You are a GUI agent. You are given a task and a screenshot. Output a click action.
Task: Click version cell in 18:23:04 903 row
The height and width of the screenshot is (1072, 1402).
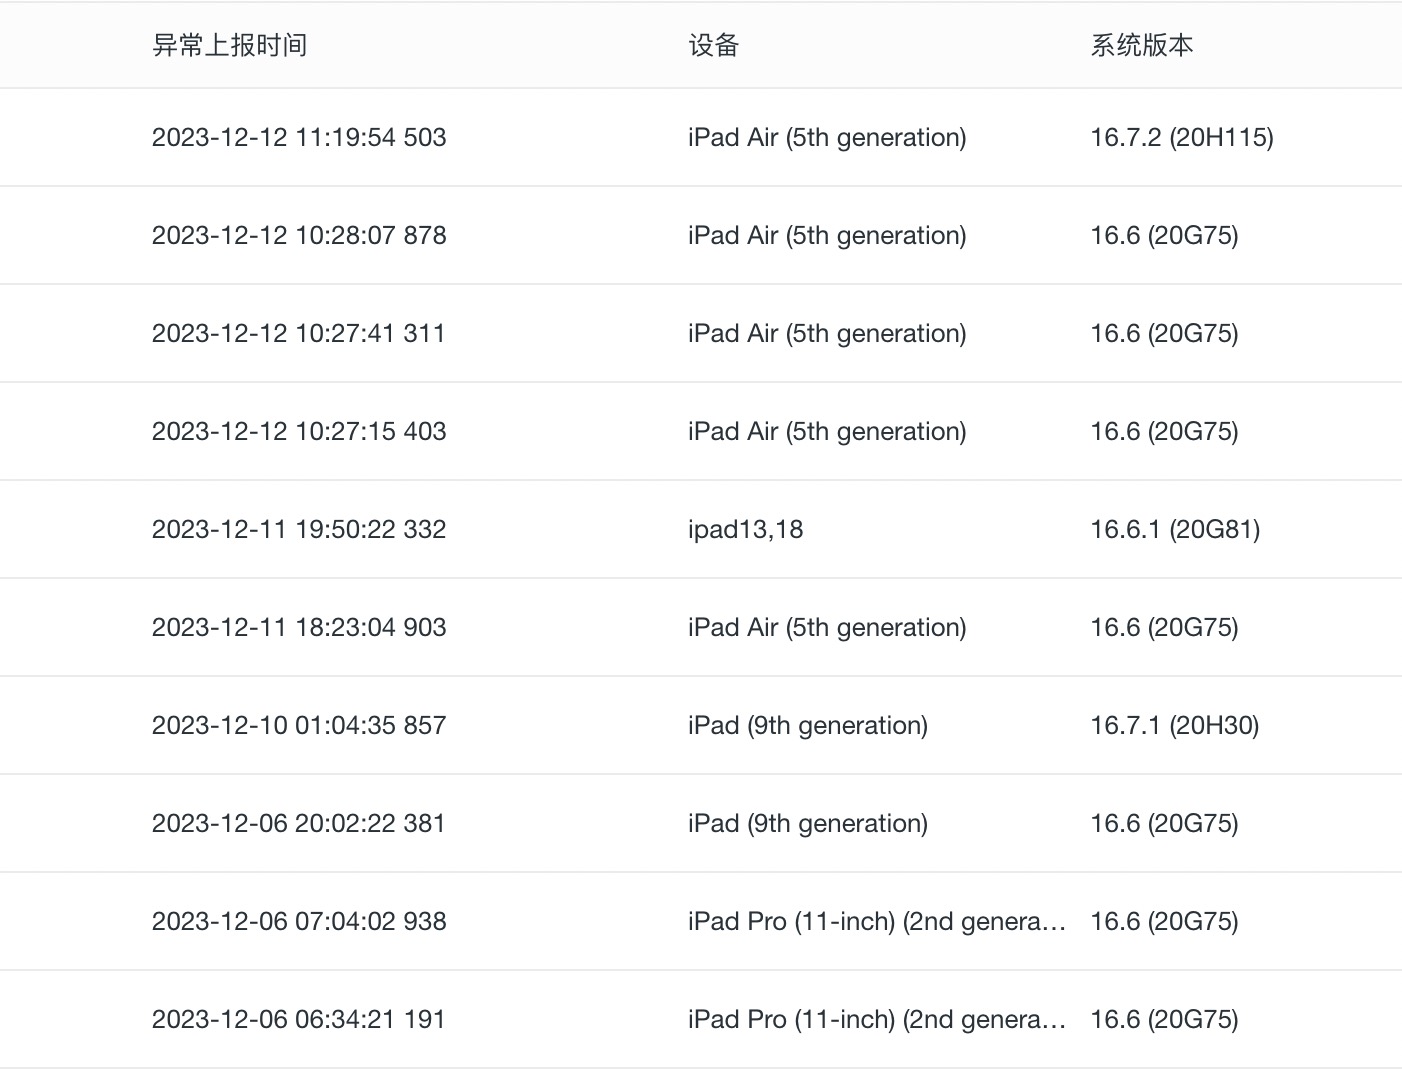click(1164, 627)
